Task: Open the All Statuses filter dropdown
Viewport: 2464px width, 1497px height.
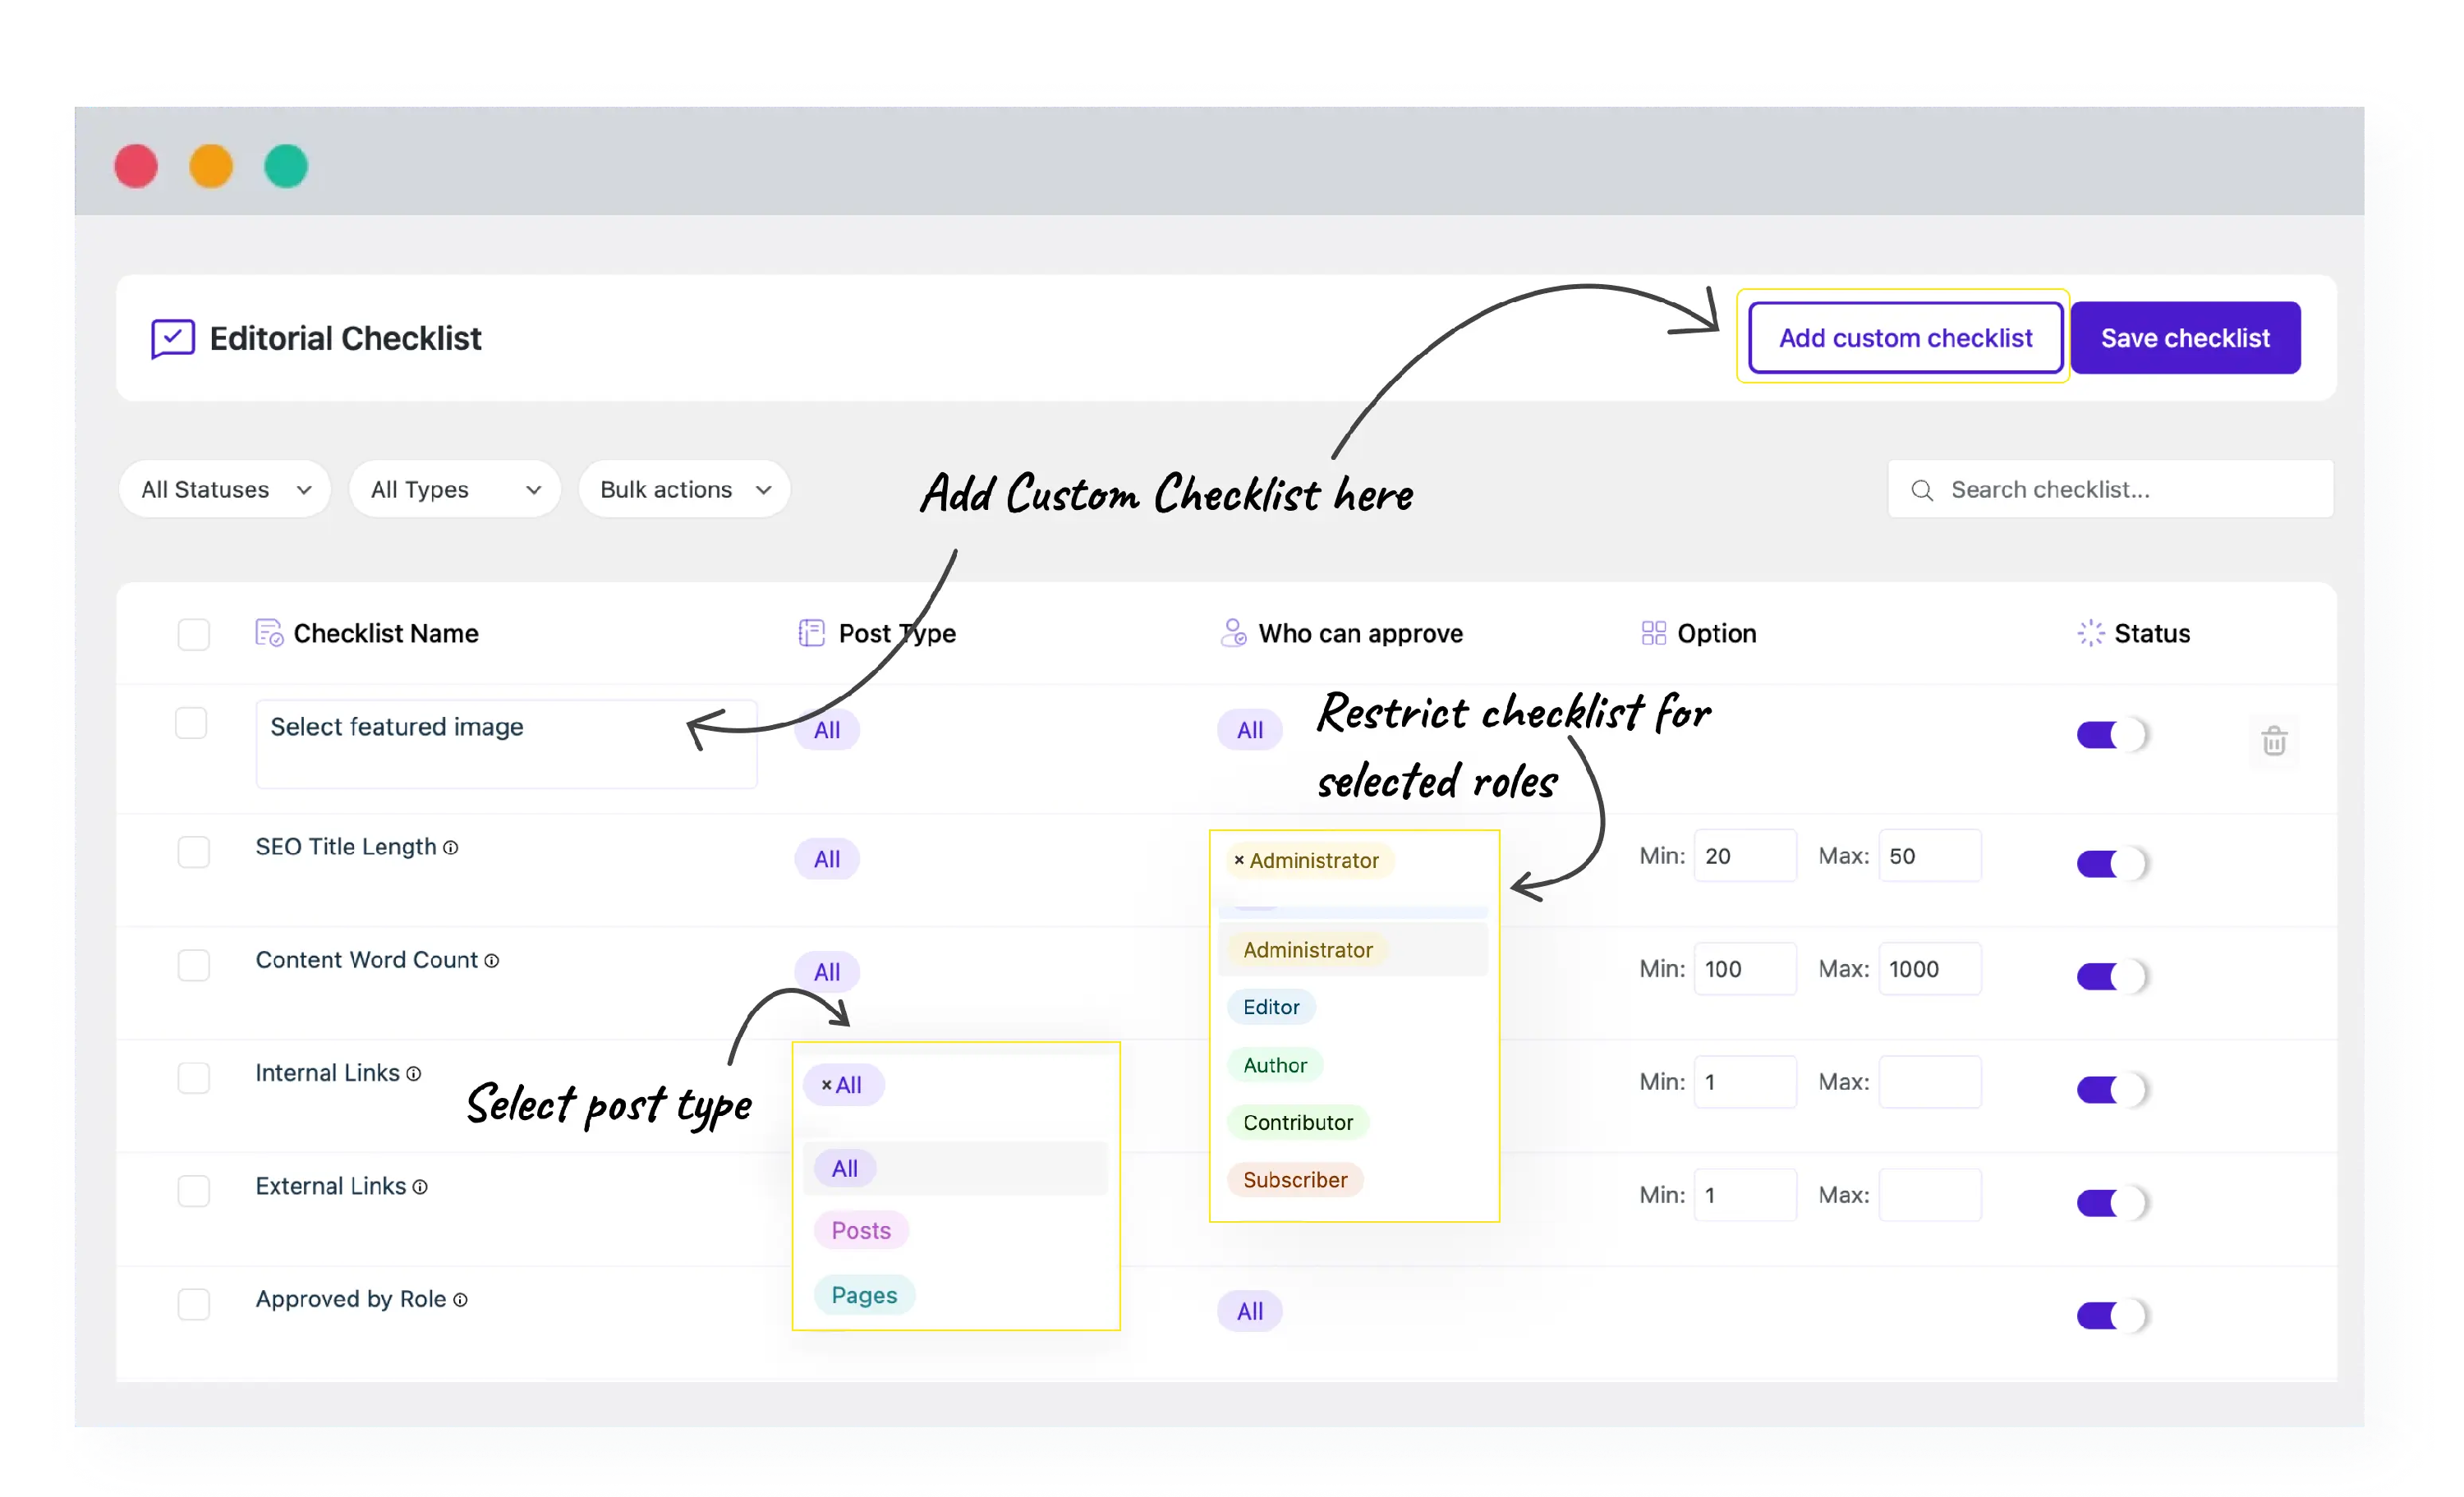Action: tap(225, 490)
